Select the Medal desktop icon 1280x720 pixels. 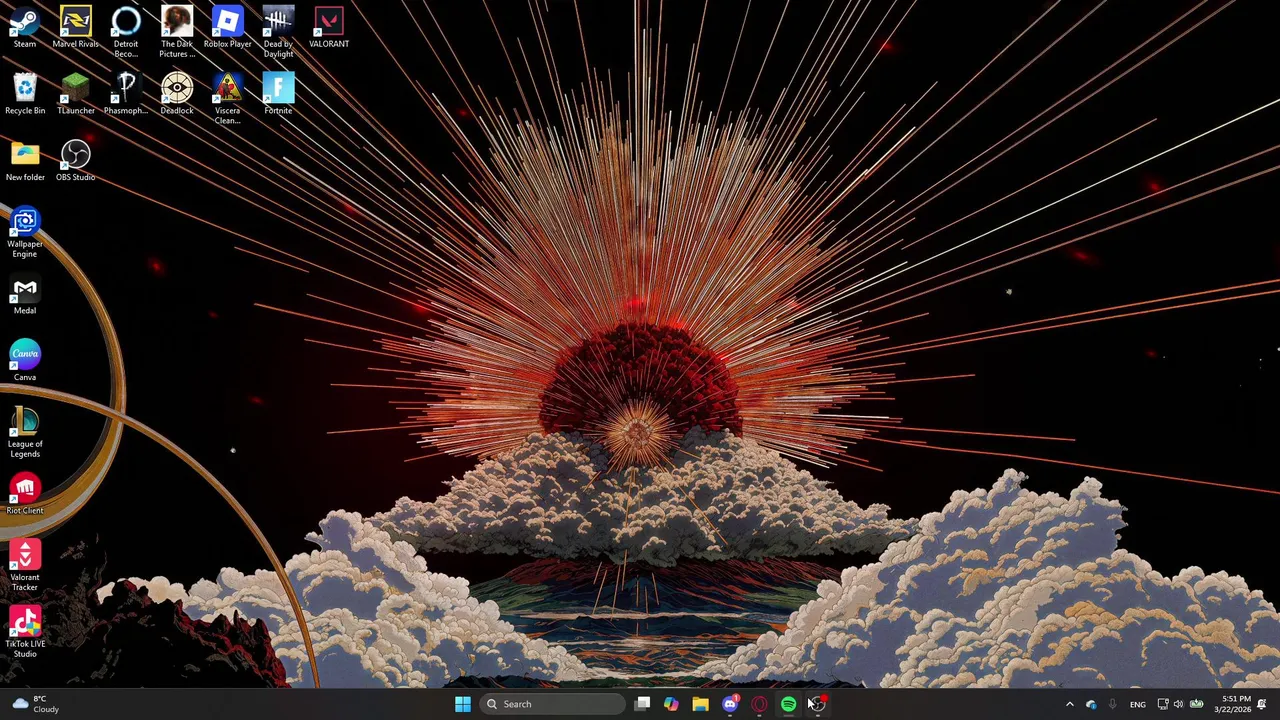pos(25,294)
